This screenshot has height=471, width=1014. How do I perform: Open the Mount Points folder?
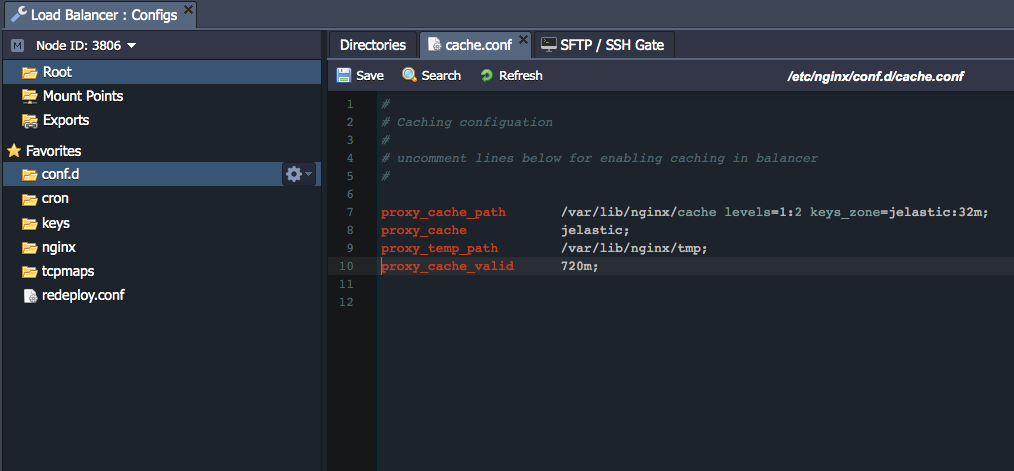82,96
